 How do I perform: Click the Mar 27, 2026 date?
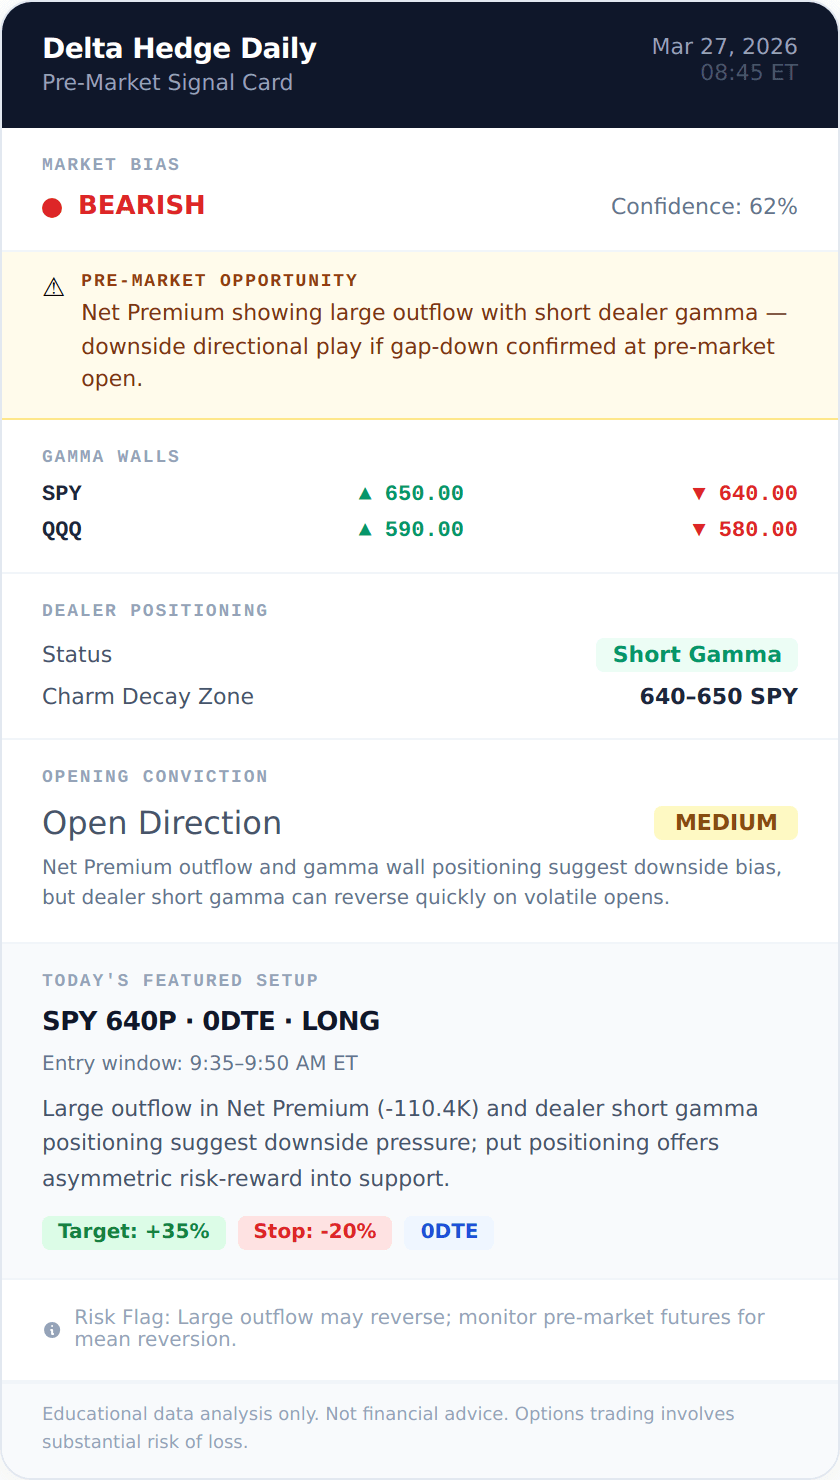[724, 46]
